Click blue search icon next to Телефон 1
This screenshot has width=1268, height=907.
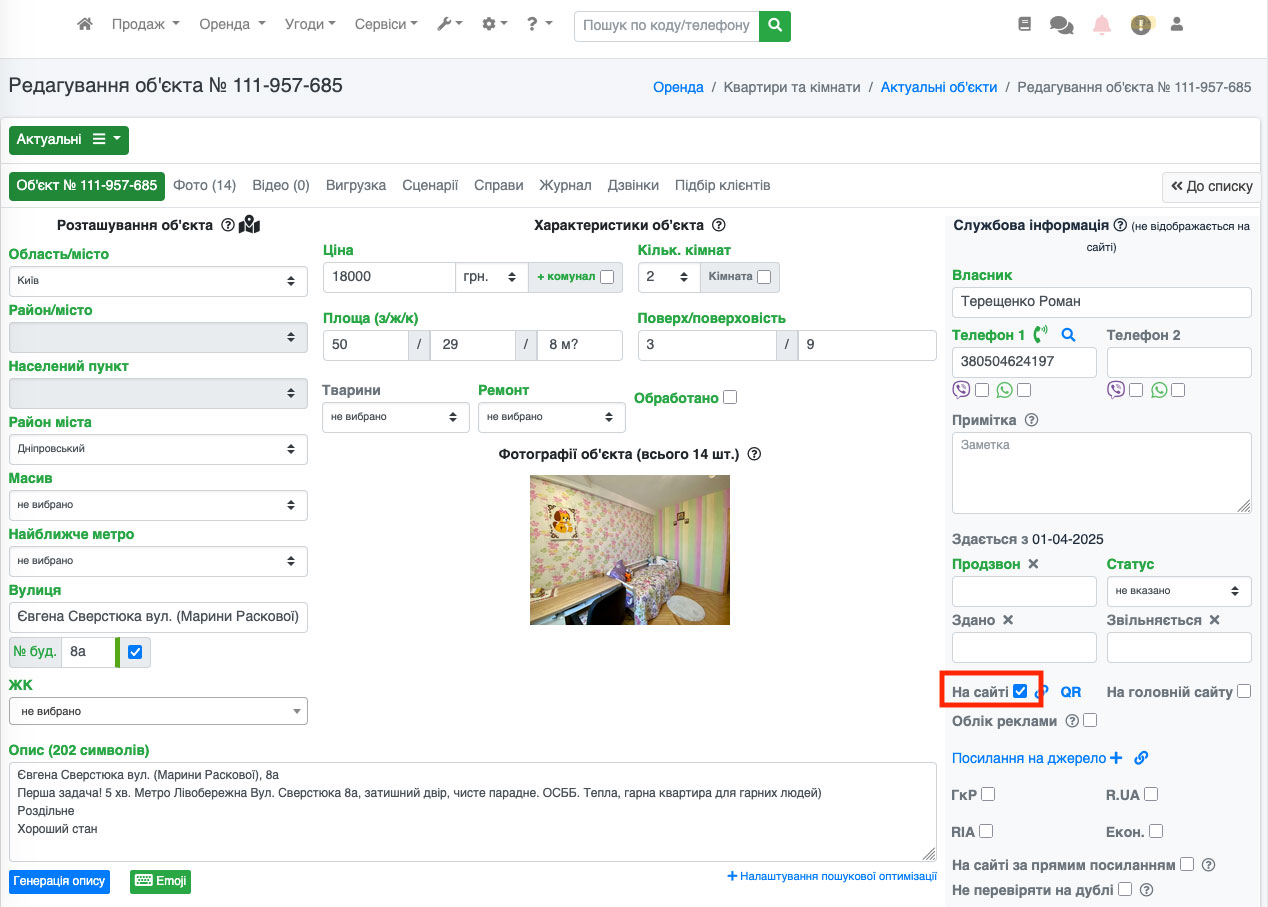click(1068, 335)
